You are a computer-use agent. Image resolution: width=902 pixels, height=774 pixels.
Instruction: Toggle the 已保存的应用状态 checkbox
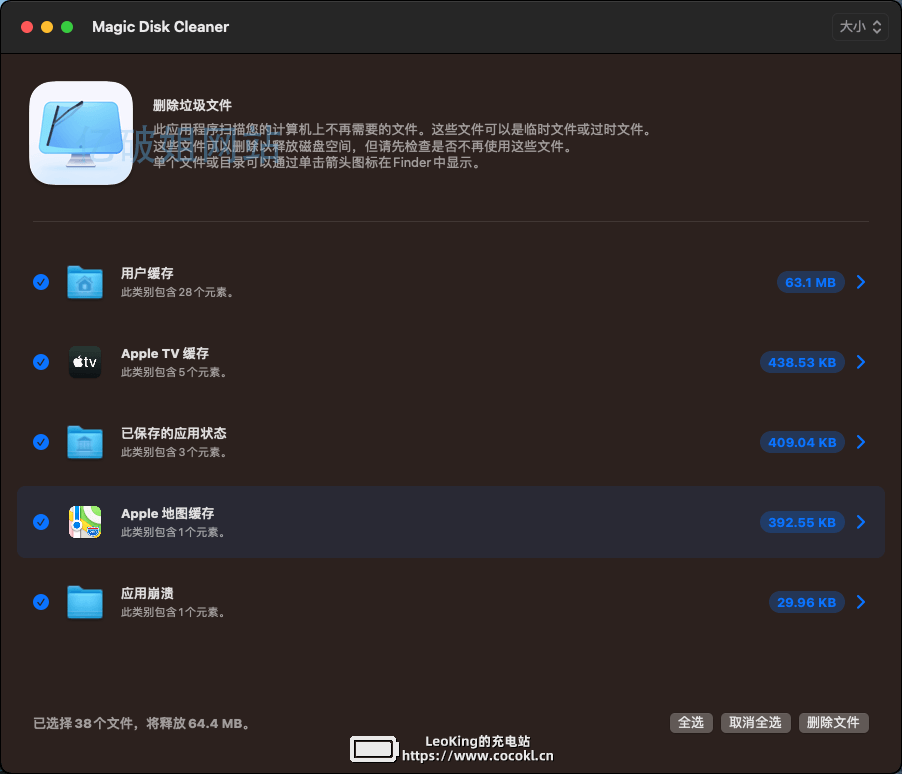point(41,442)
